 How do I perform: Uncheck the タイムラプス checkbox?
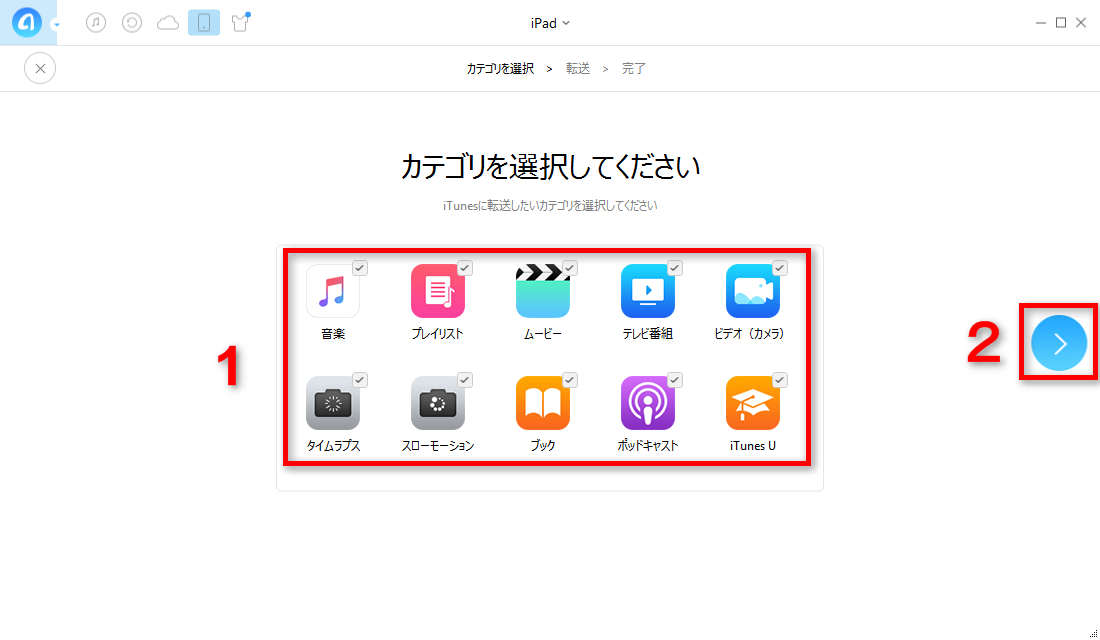[360, 380]
